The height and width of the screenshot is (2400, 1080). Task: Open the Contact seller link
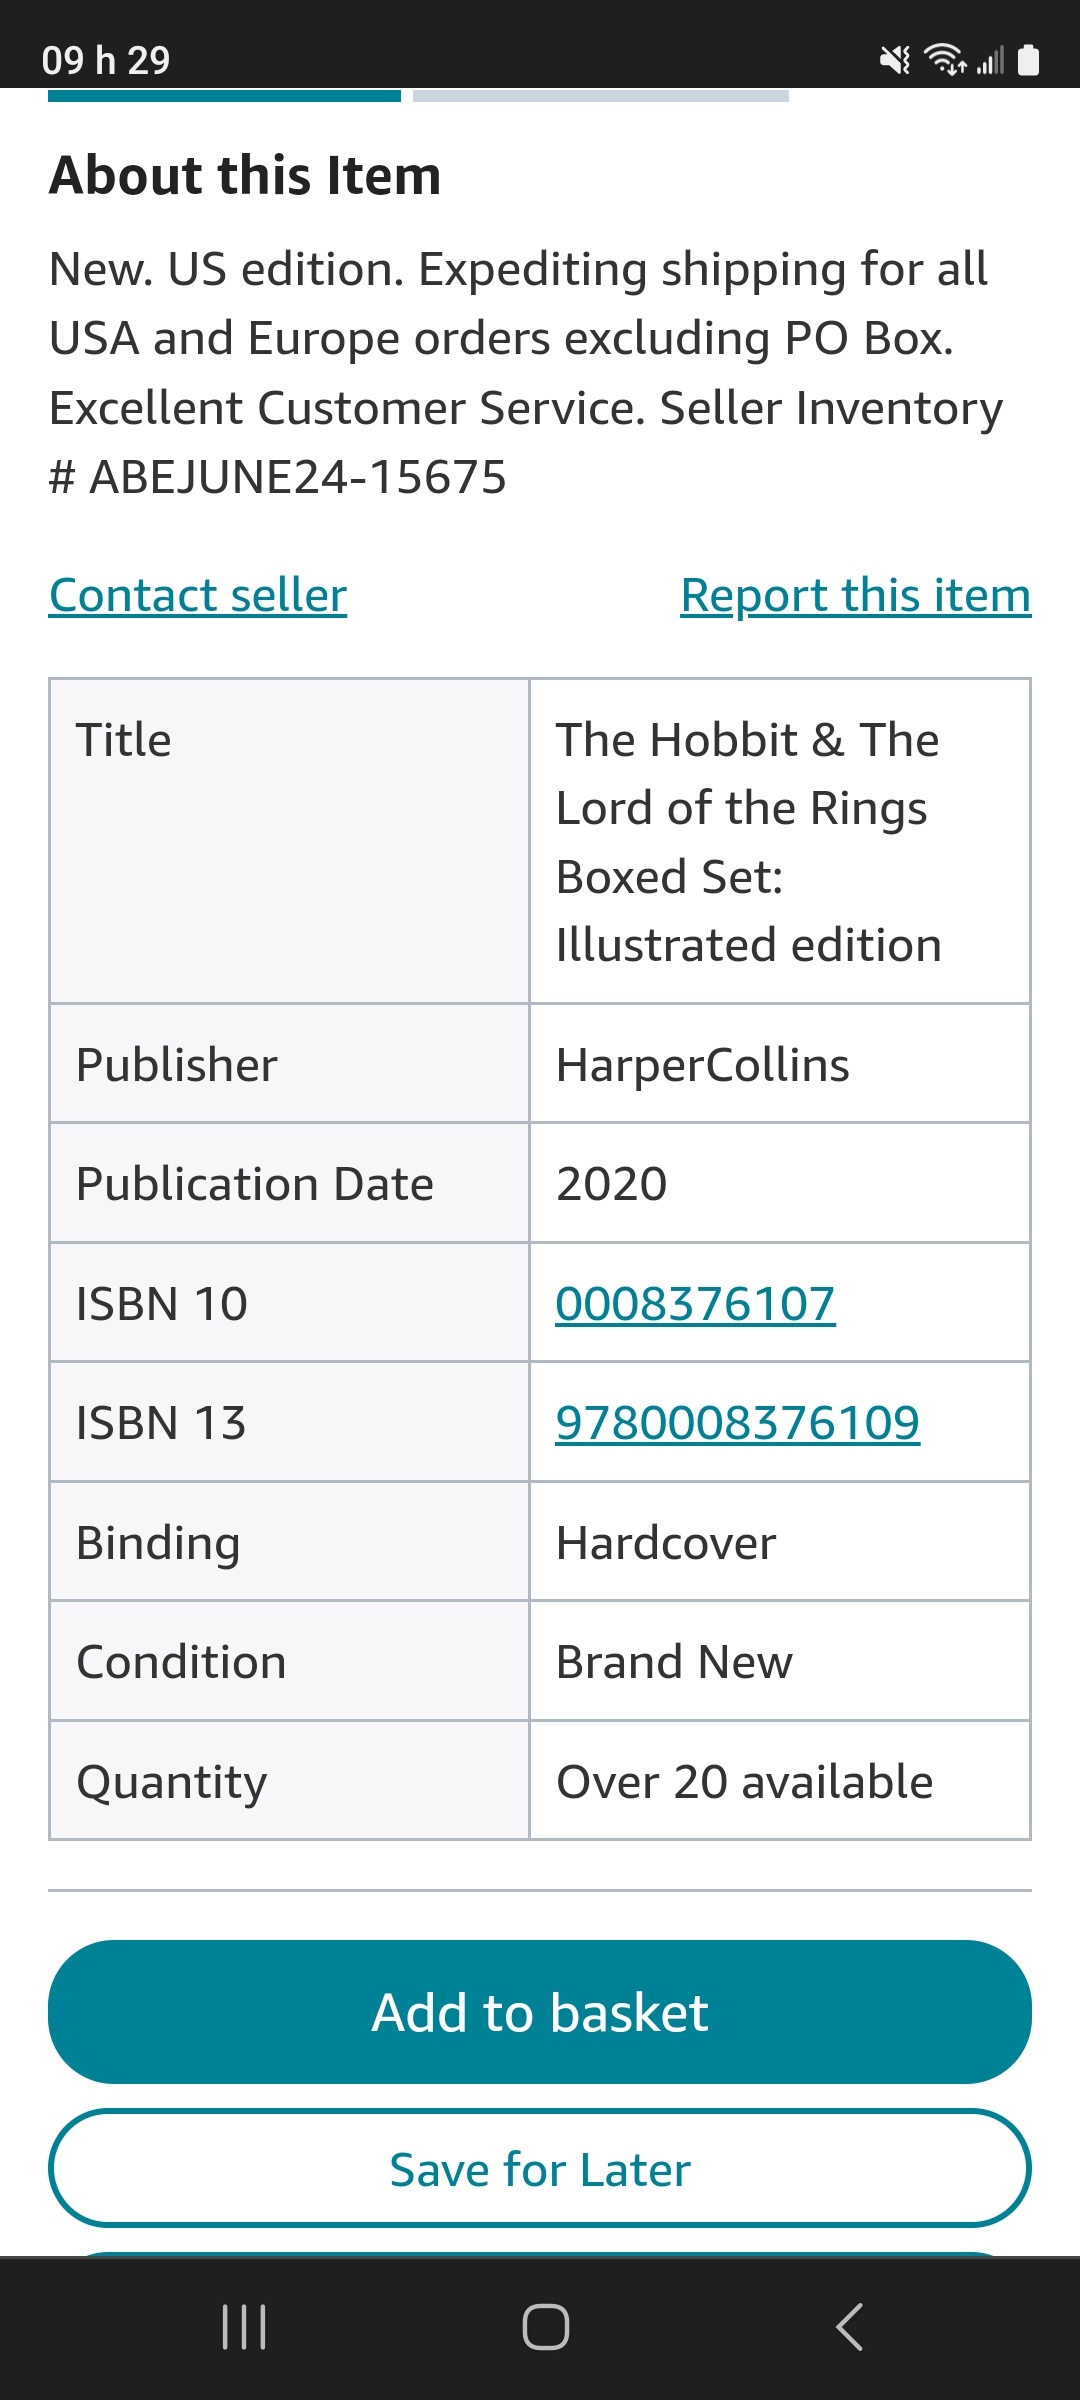point(198,595)
